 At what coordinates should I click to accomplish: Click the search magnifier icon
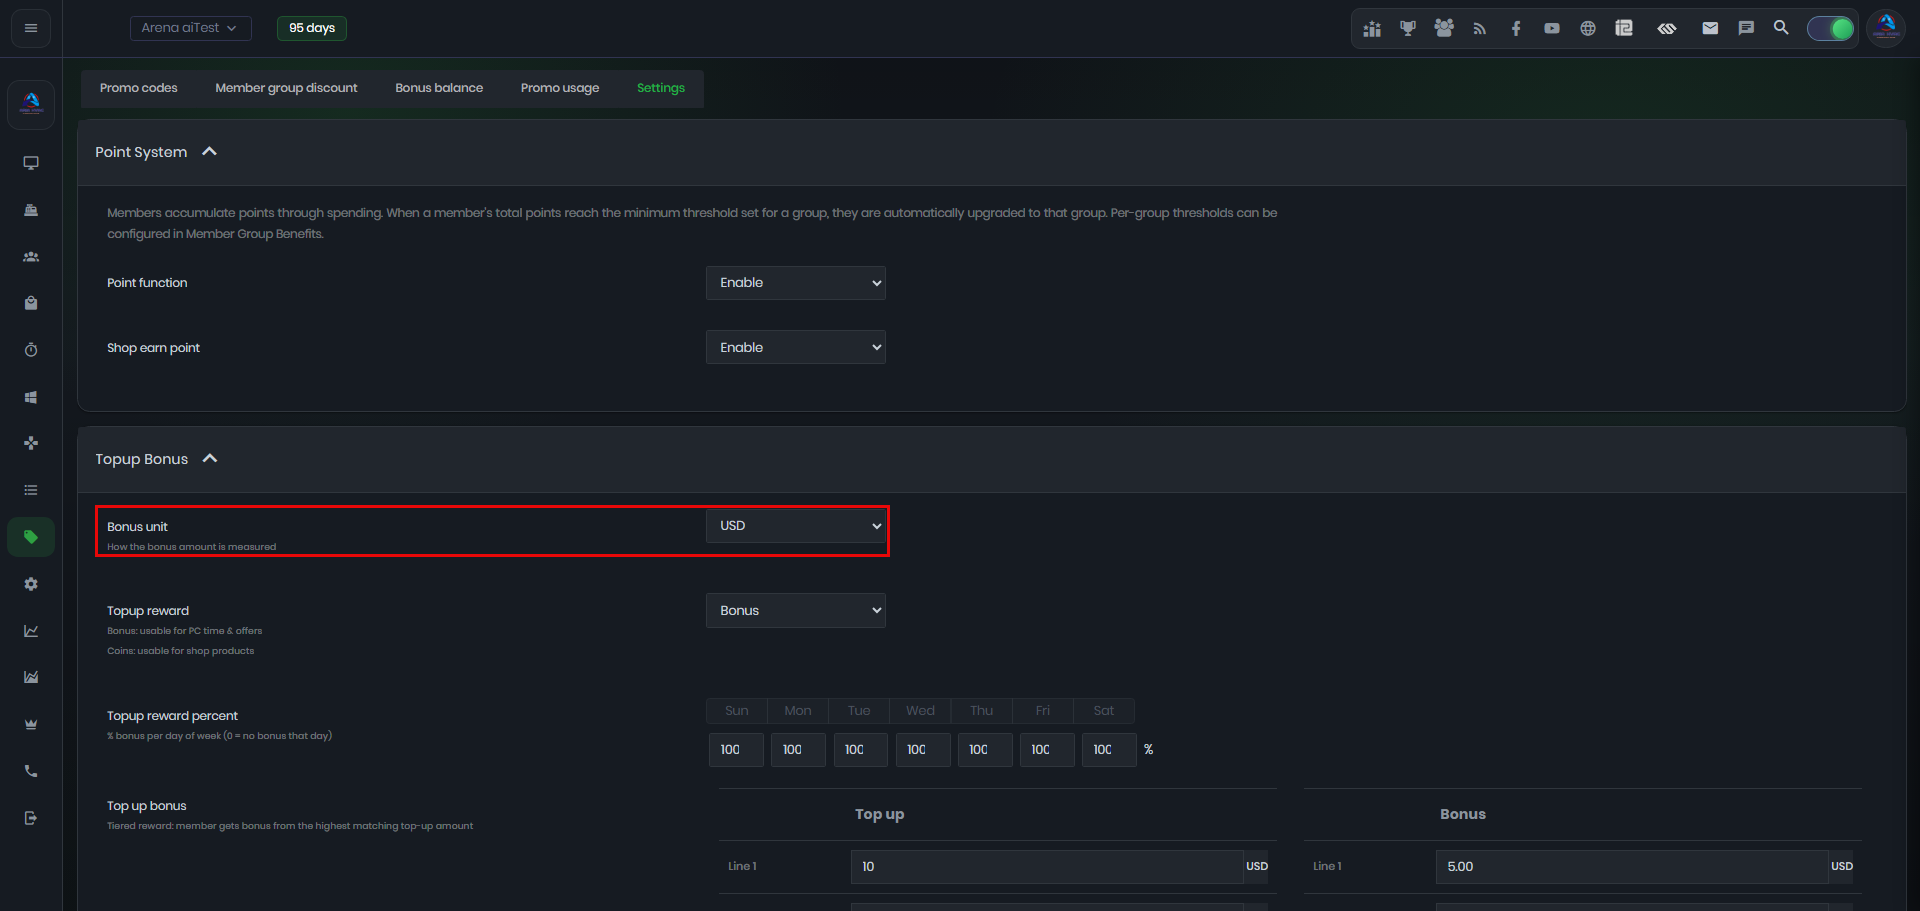click(1781, 28)
